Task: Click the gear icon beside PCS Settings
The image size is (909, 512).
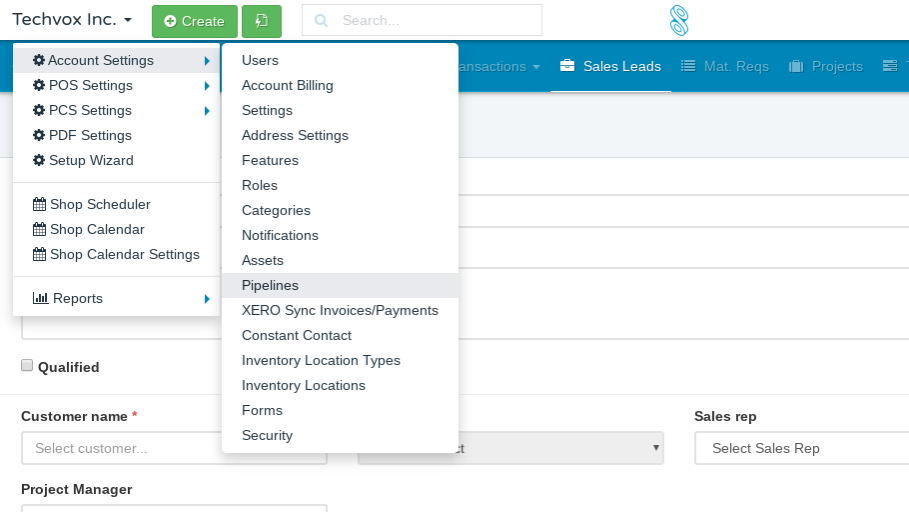Action: pos(39,110)
